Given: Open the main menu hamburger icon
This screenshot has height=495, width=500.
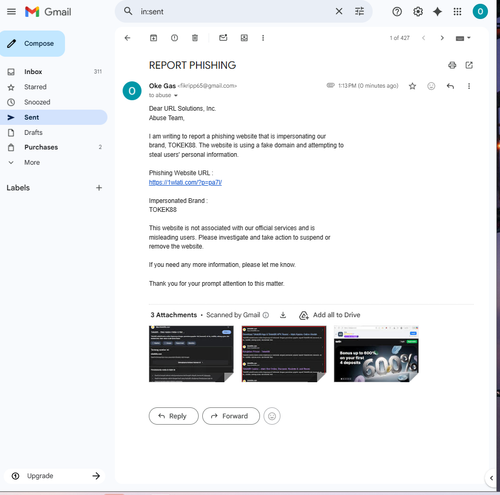Looking at the screenshot, I should 11,12.
